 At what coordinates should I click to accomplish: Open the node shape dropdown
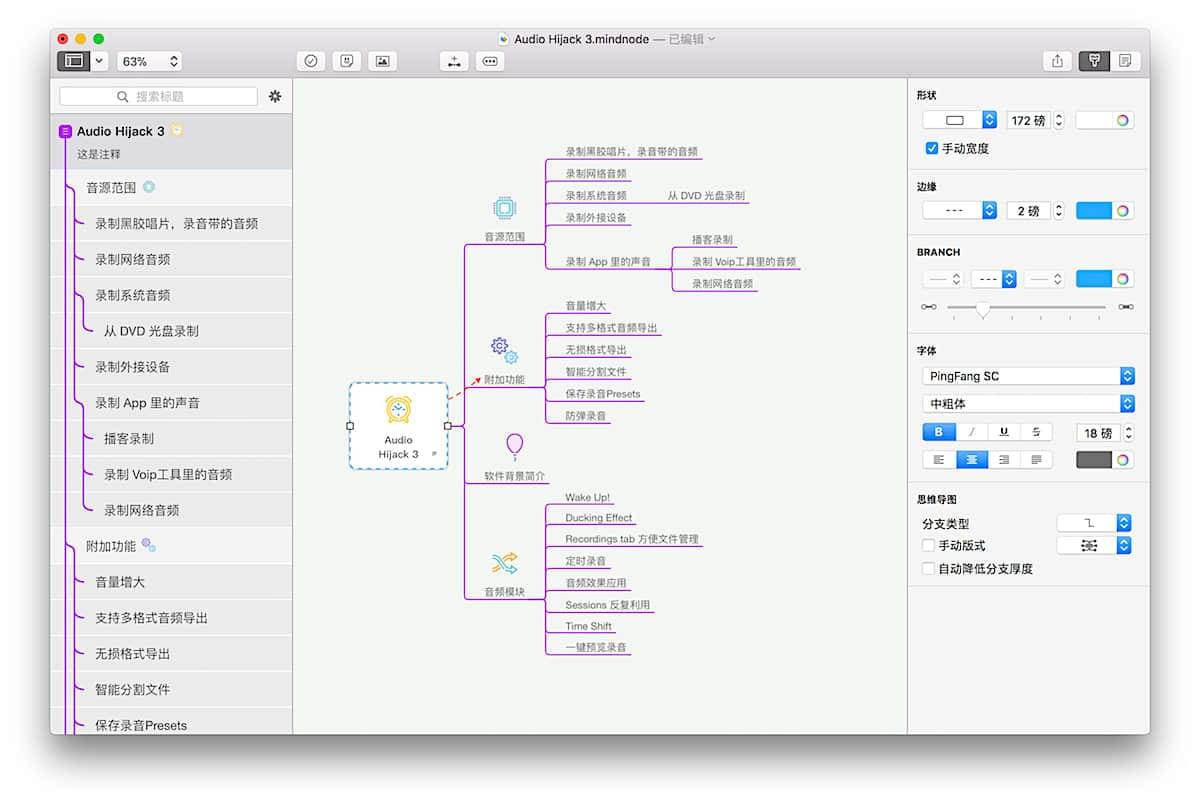[960, 120]
